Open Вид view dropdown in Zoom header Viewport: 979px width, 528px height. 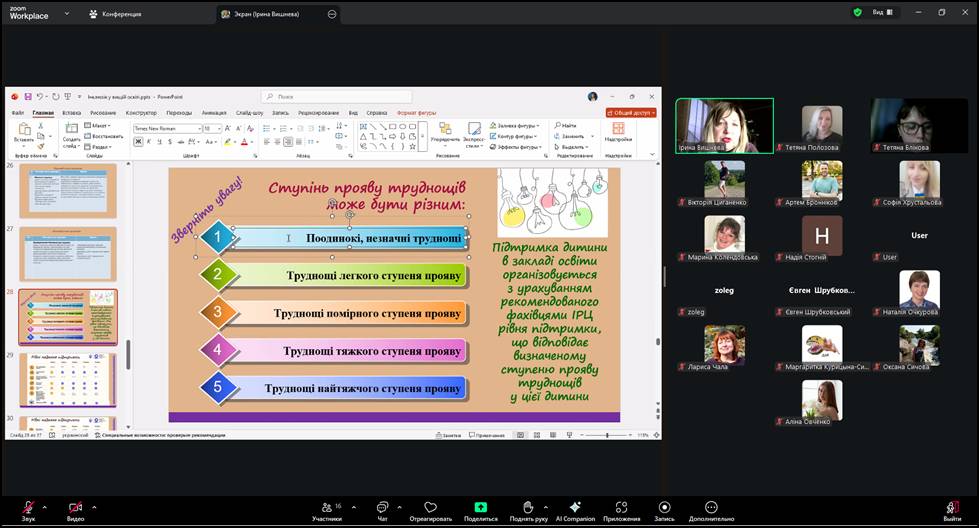[881, 13]
